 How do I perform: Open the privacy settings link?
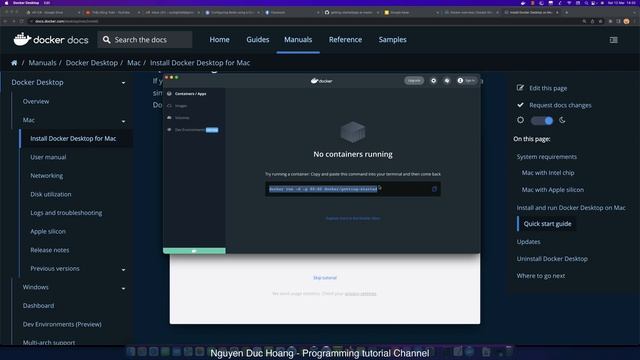click(360, 293)
